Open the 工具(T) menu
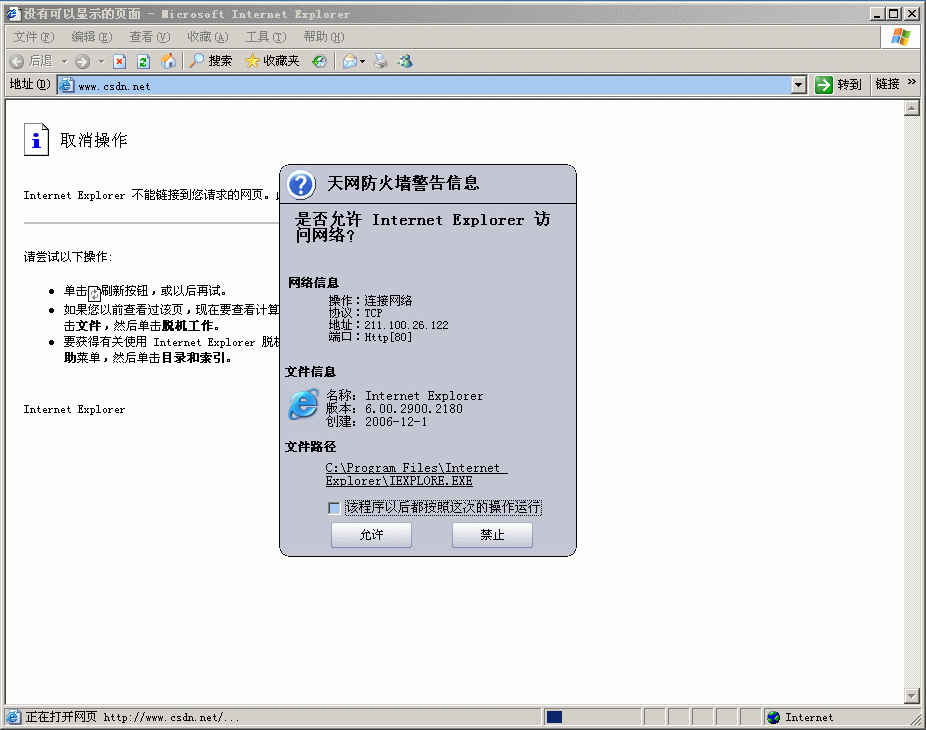 pyautogui.click(x=266, y=37)
